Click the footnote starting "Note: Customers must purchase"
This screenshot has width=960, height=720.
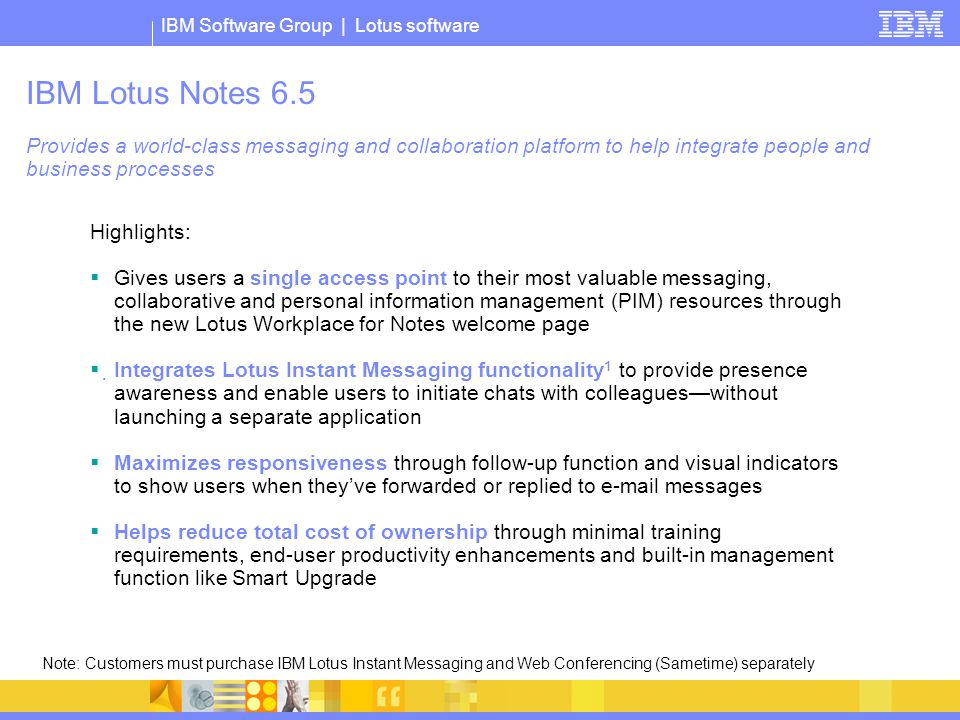click(429, 664)
